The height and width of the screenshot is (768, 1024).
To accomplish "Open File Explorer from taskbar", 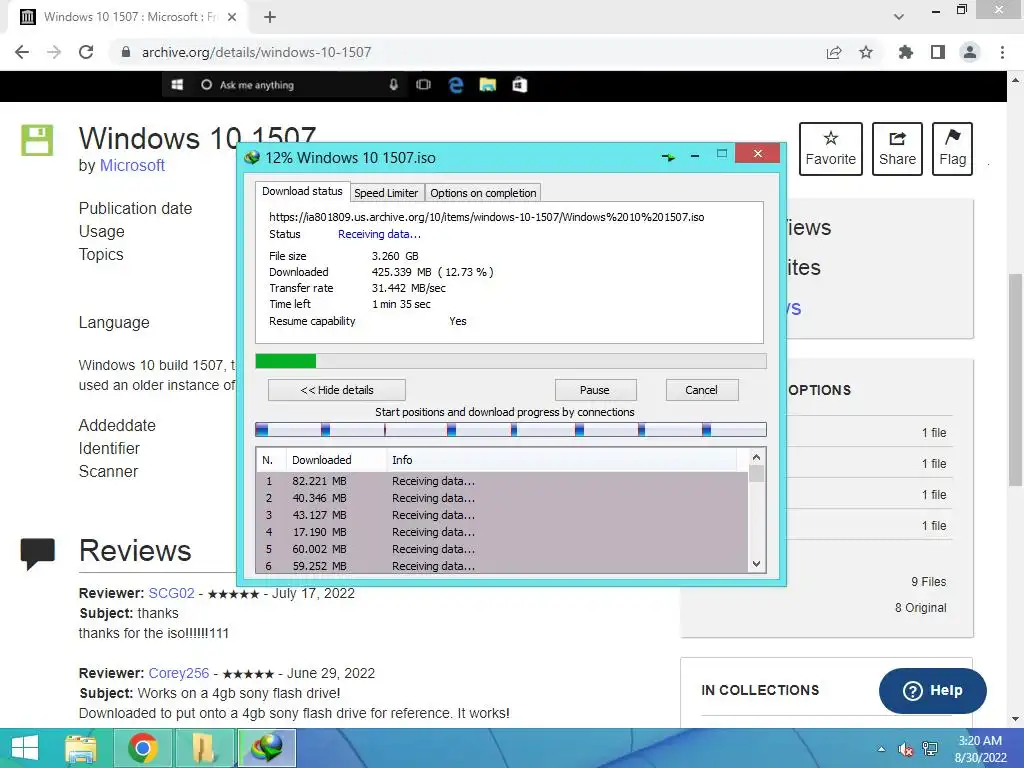I will (81, 748).
